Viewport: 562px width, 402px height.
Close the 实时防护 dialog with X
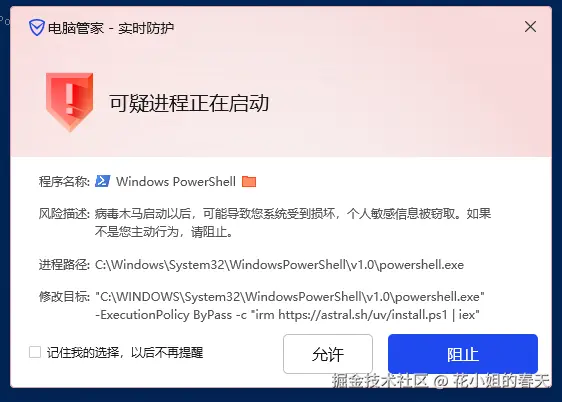pyautogui.click(x=530, y=27)
